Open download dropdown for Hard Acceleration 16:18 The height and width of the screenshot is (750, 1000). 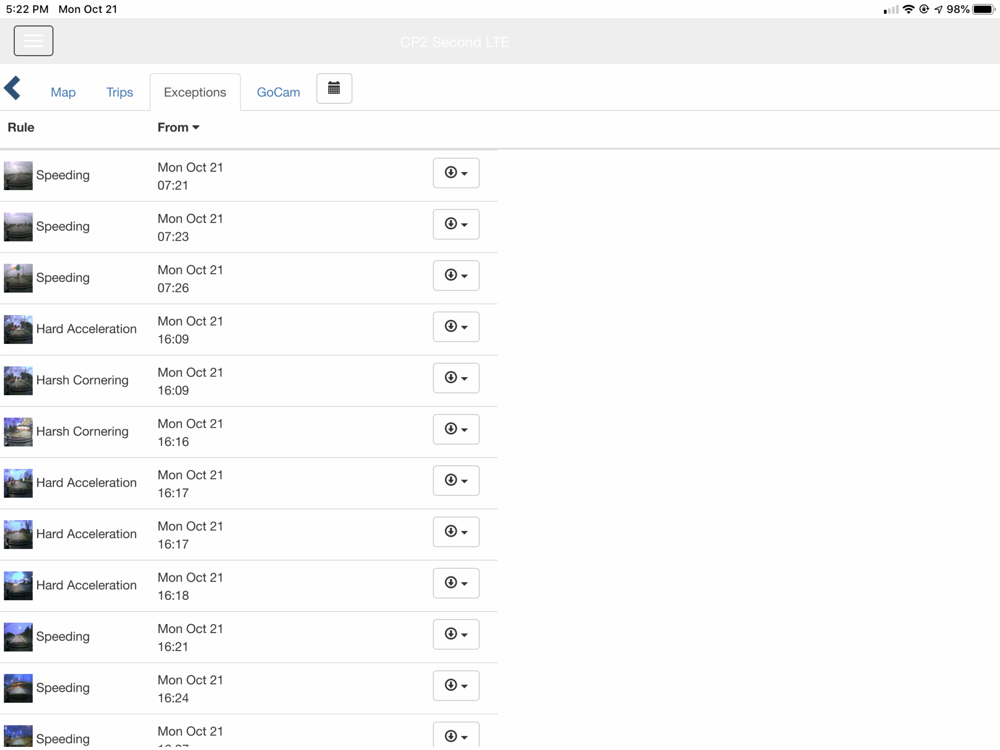coord(456,583)
